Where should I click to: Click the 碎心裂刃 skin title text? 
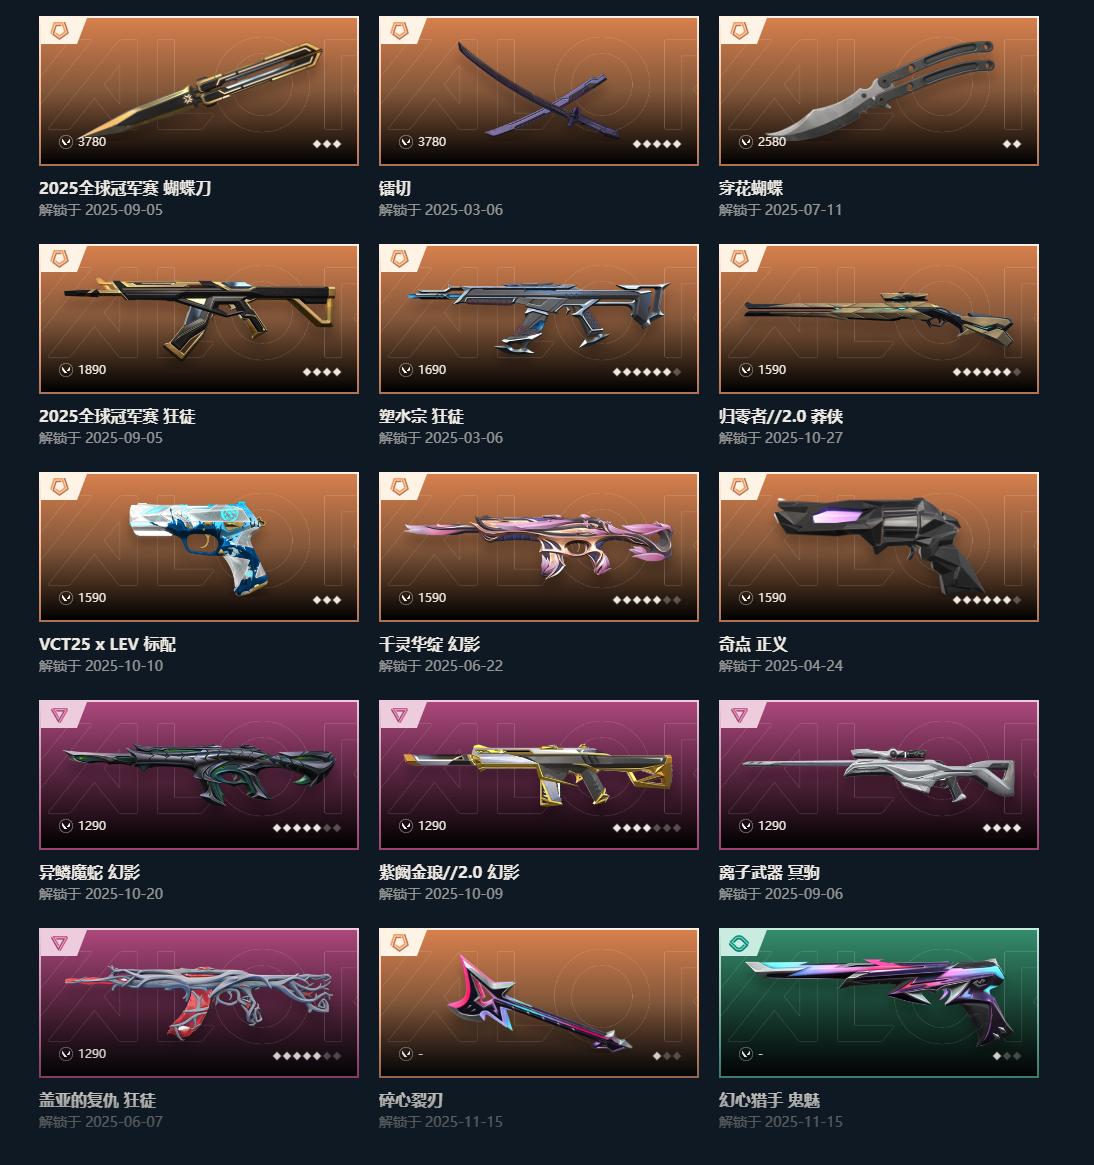tap(411, 1100)
